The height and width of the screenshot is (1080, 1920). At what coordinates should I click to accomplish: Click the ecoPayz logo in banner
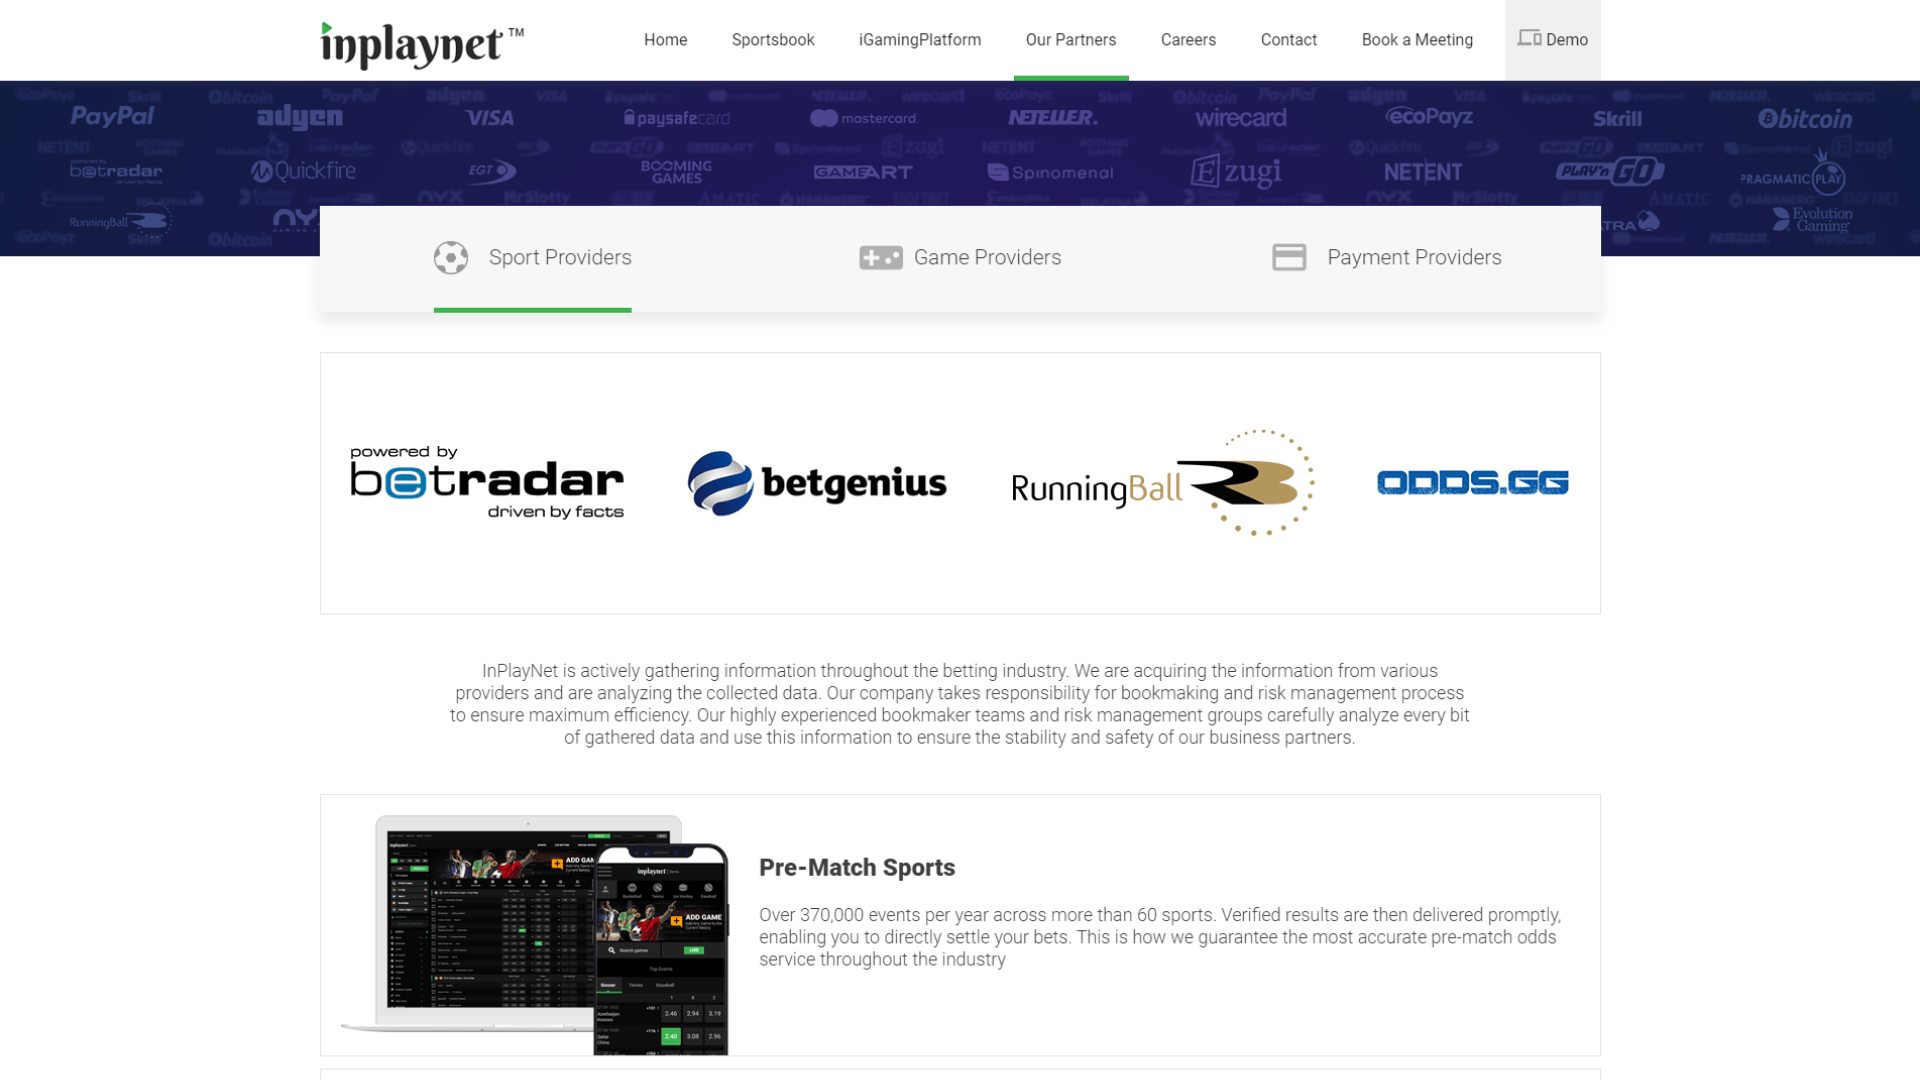[1429, 117]
